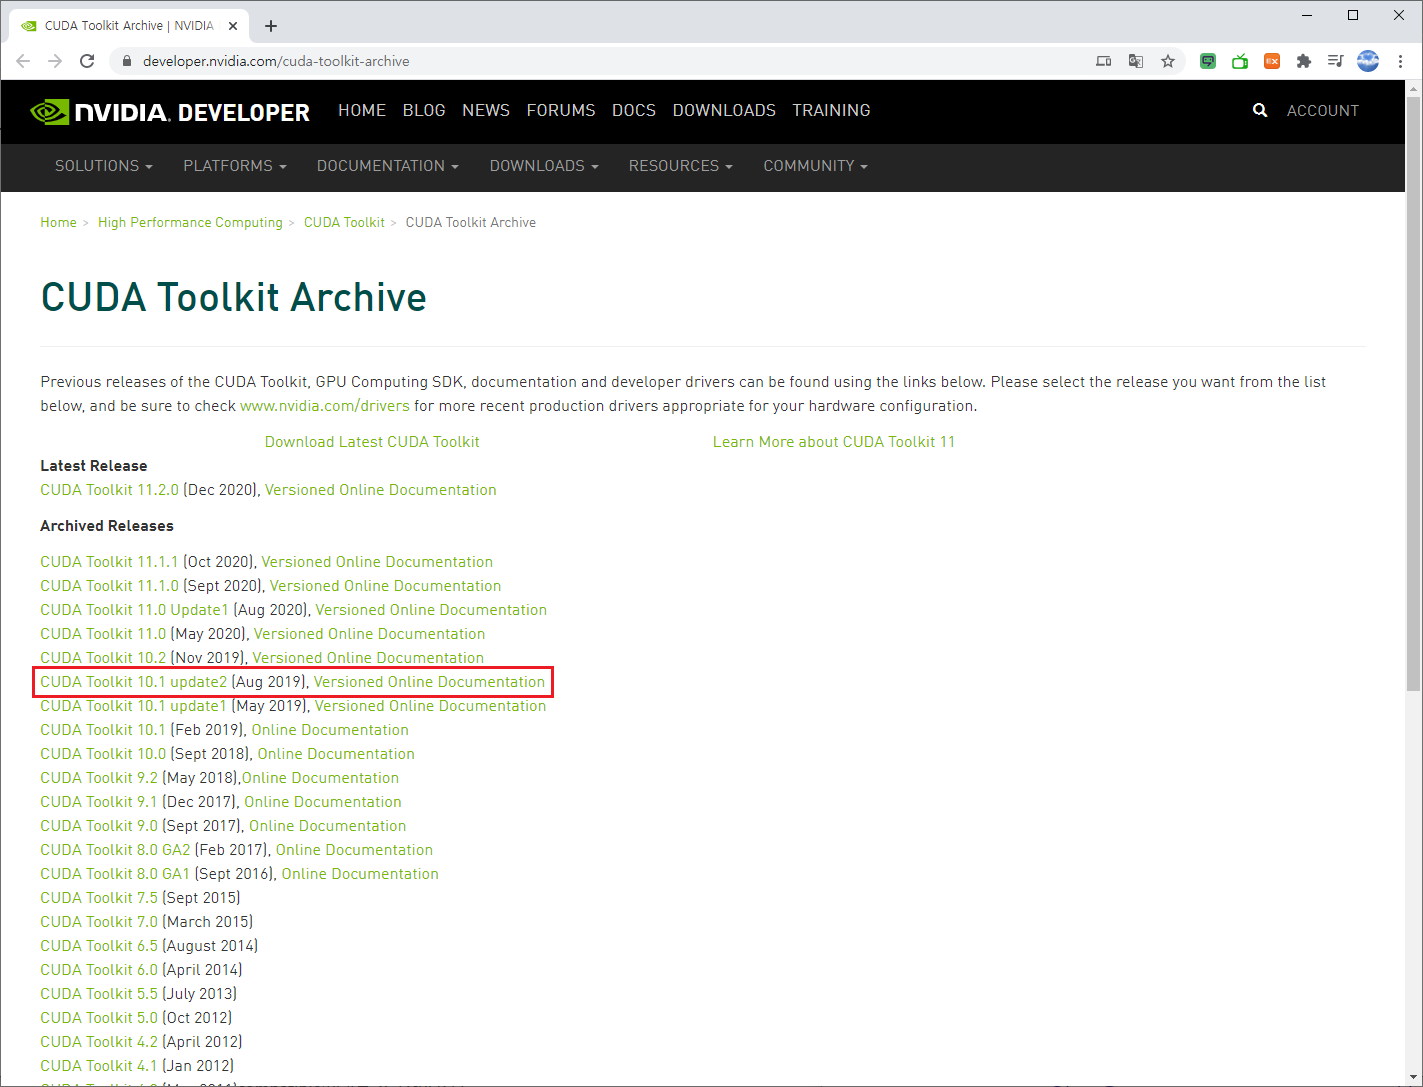Image resolution: width=1423 pixels, height=1087 pixels.
Task: Go to HOME in the top navigation
Action: pyautogui.click(x=362, y=110)
